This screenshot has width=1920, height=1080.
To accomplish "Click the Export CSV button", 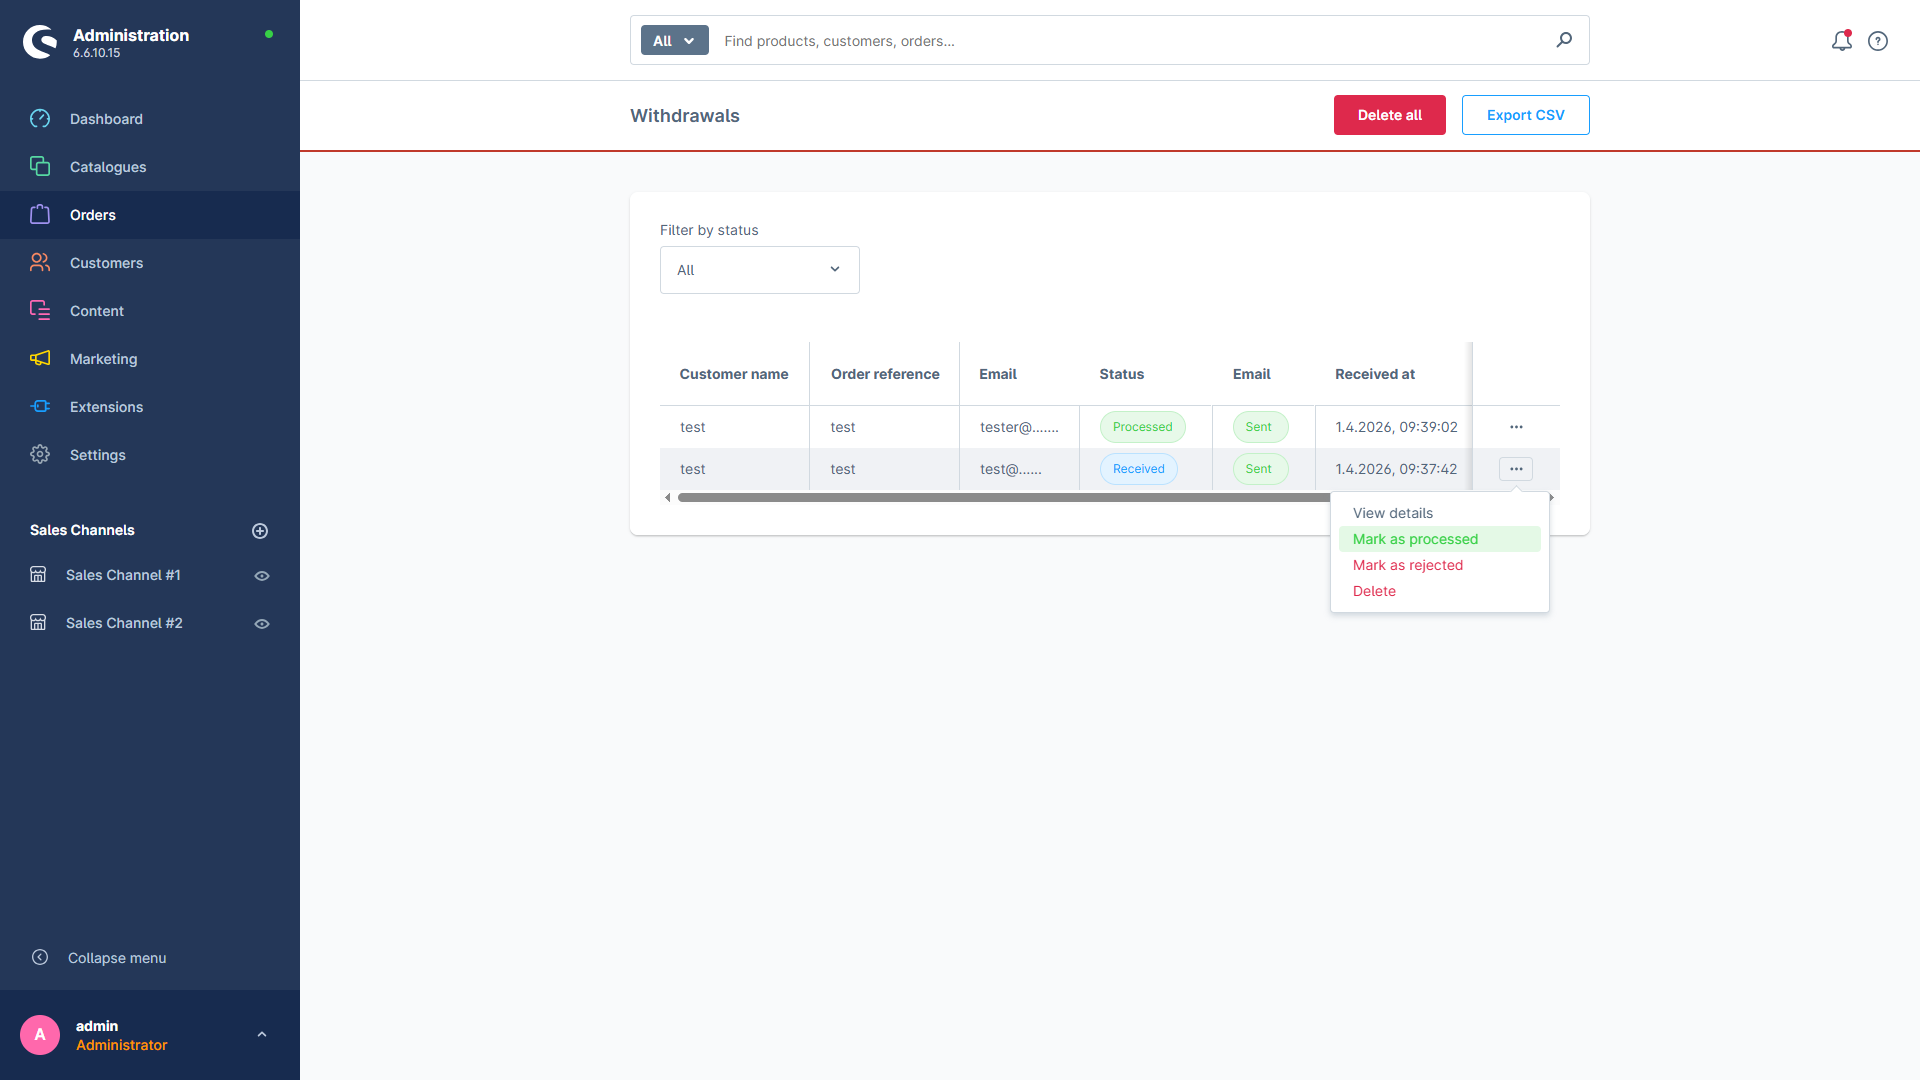I will tap(1526, 115).
